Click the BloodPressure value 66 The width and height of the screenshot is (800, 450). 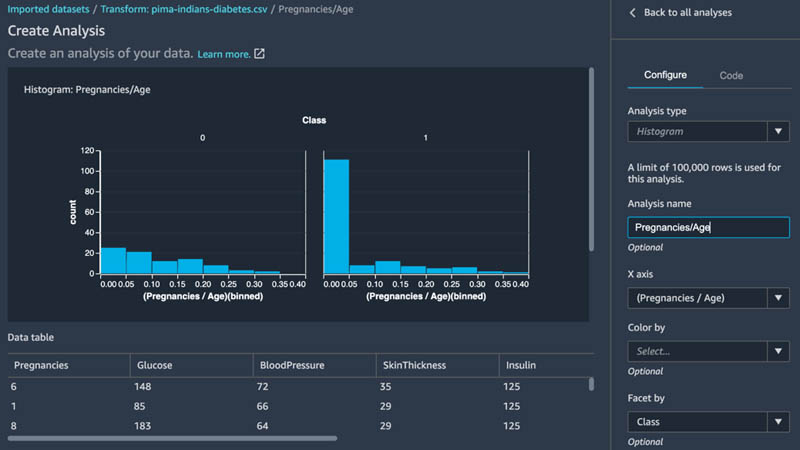pyautogui.click(x=262, y=407)
